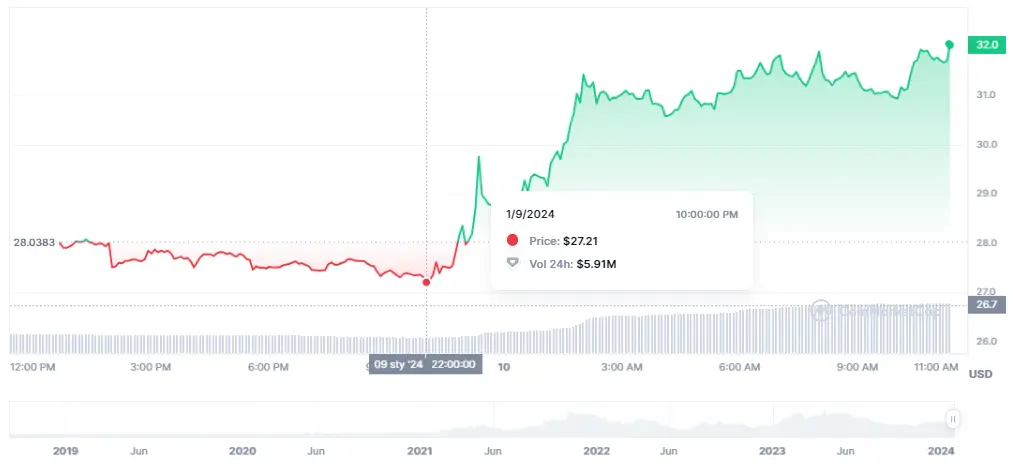Click the red price dot in tooltip
Image resolution: width=1013 pixels, height=469 pixels.
tap(513, 241)
